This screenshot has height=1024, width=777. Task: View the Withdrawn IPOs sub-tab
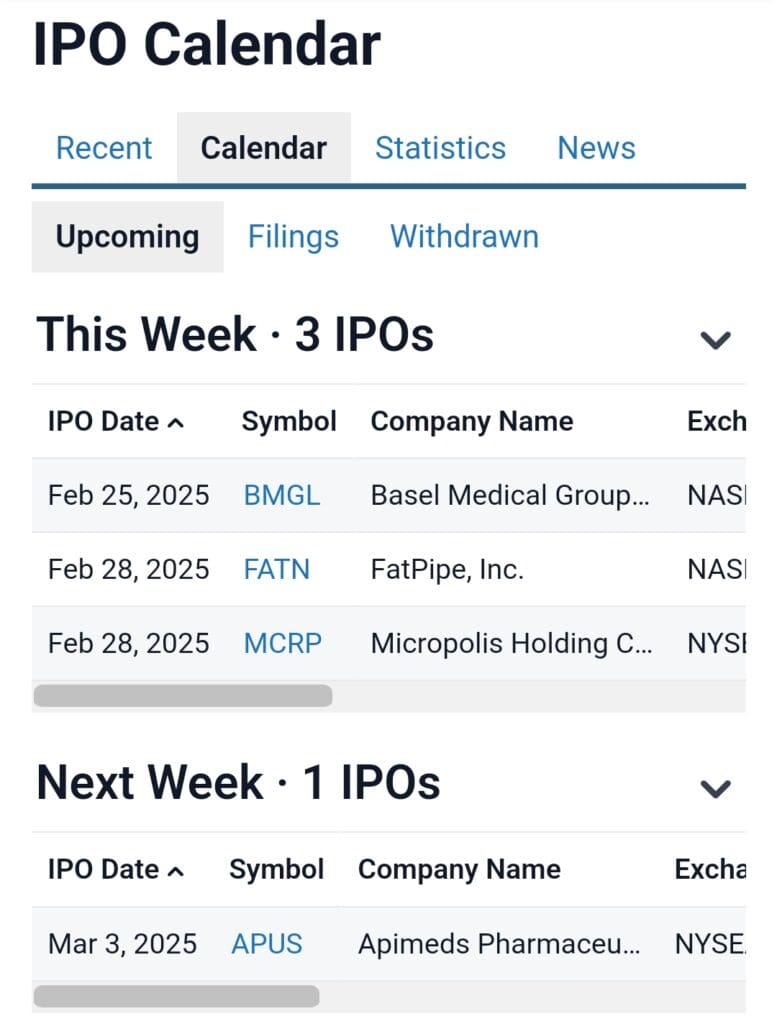pos(464,237)
